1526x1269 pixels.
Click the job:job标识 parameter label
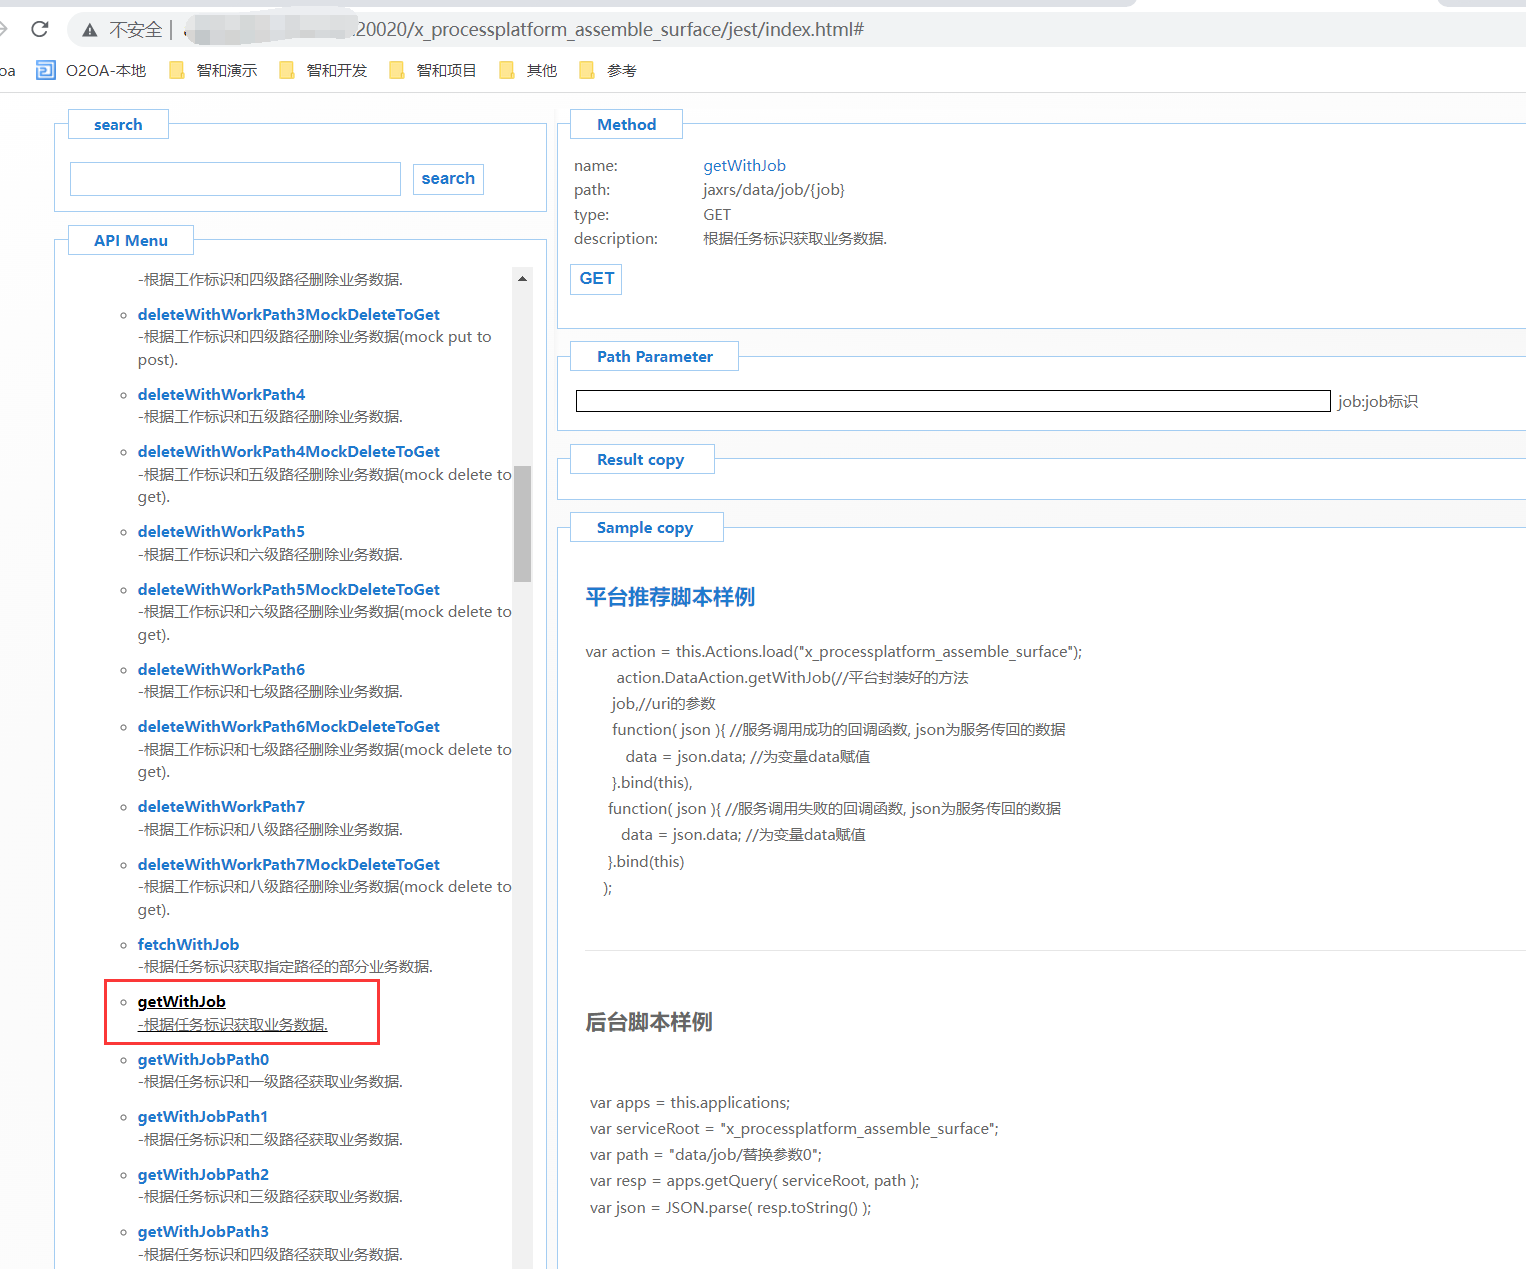pos(1378,402)
